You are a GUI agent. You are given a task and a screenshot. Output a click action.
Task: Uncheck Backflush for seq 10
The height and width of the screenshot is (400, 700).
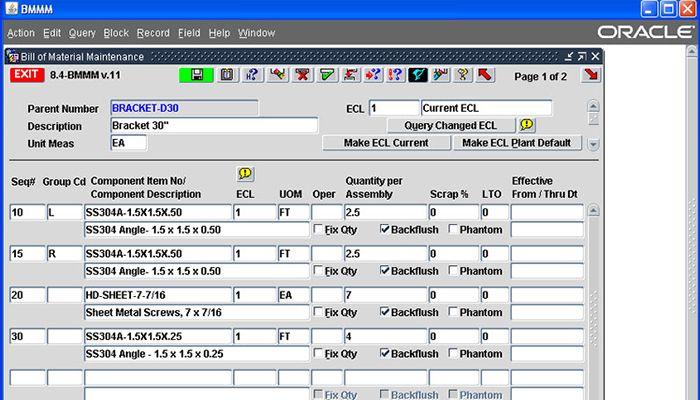[x=385, y=229]
